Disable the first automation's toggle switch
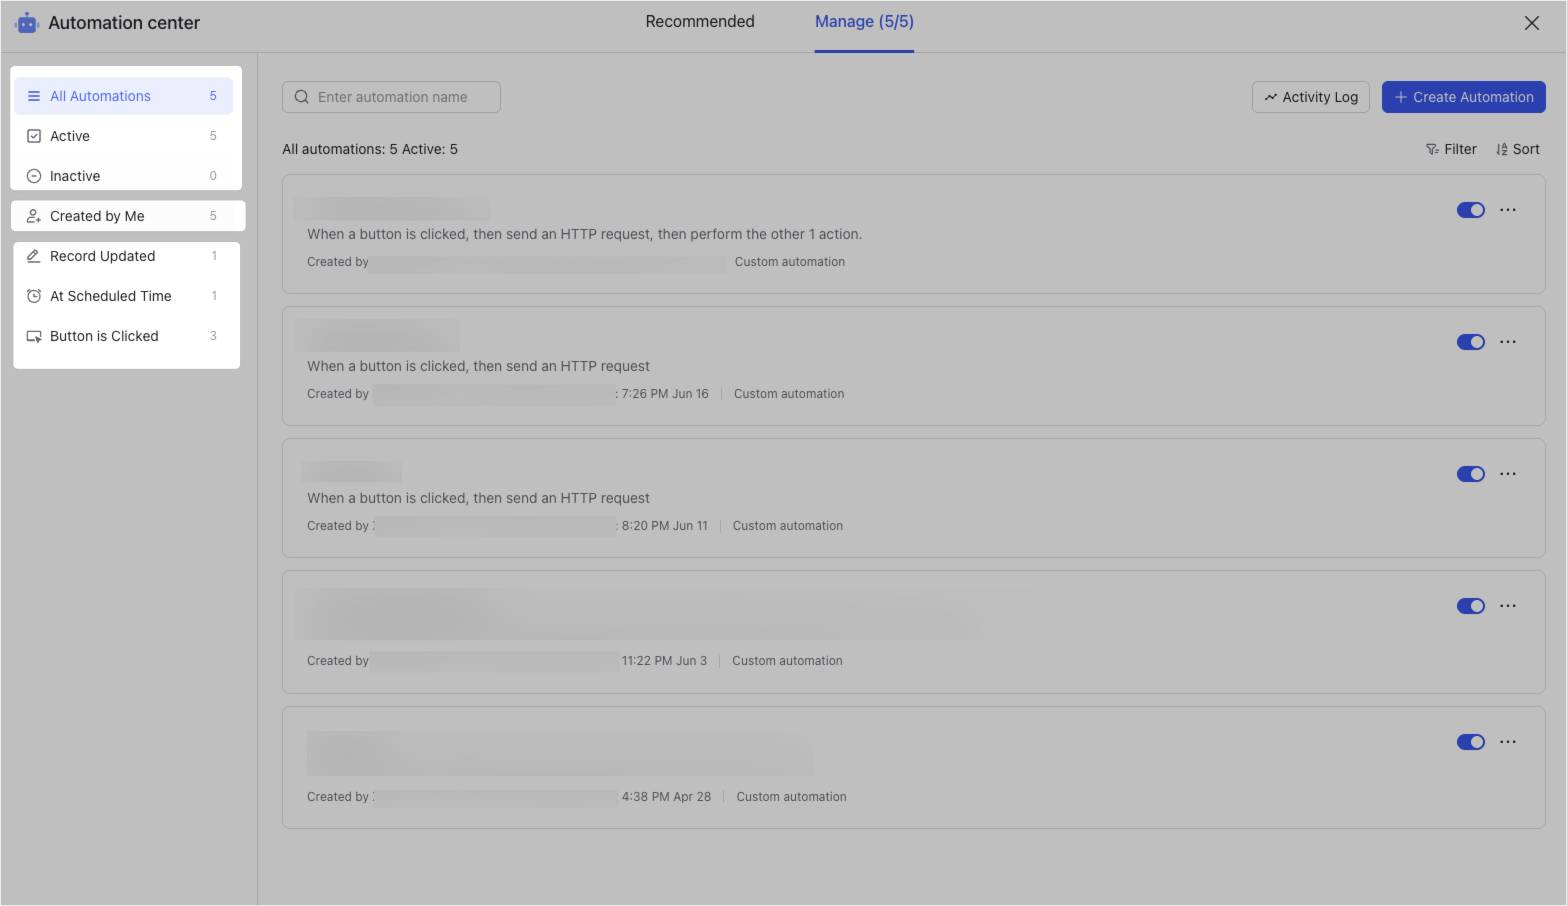 click(x=1470, y=210)
